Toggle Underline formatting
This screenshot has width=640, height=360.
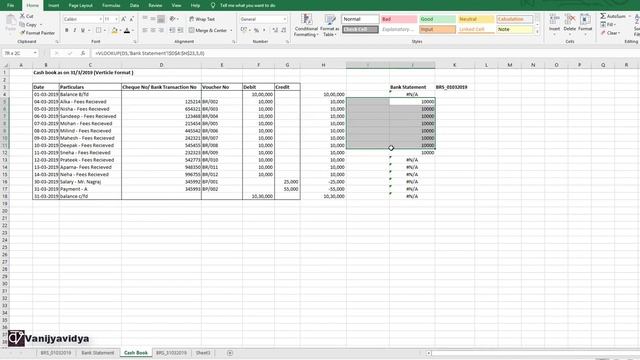pyautogui.click(x=82, y=30)
